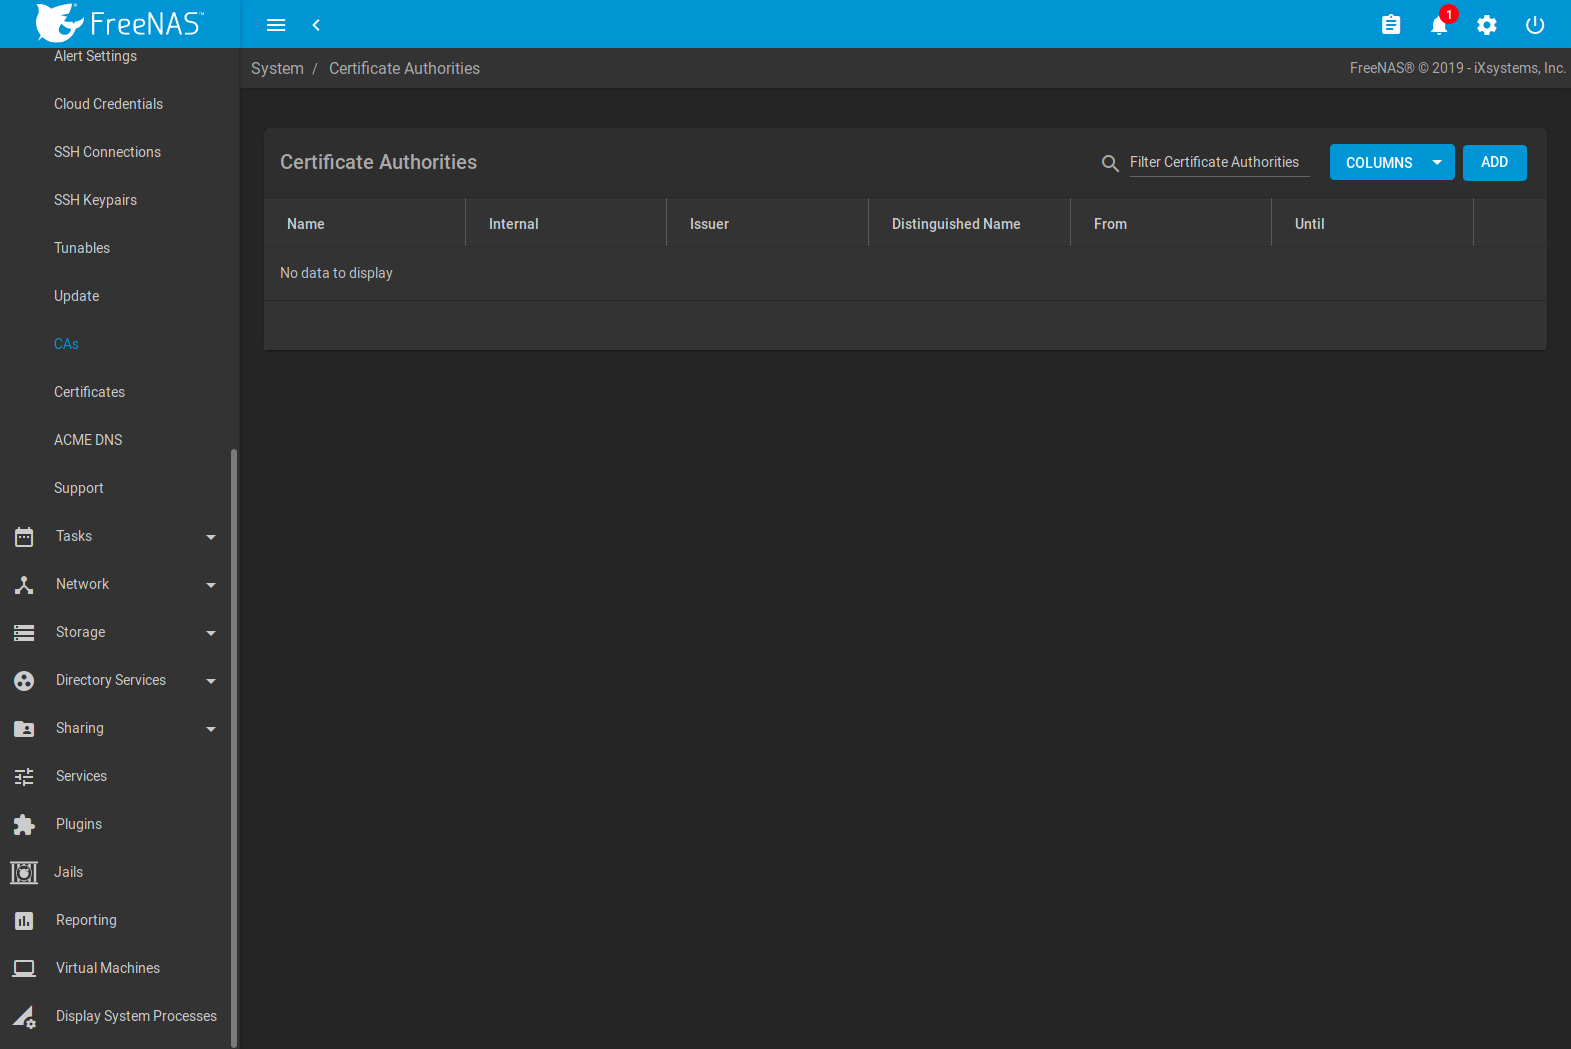Open Support page
The height and width of the screenshot is (1049, 1571).
pos(78,488)
